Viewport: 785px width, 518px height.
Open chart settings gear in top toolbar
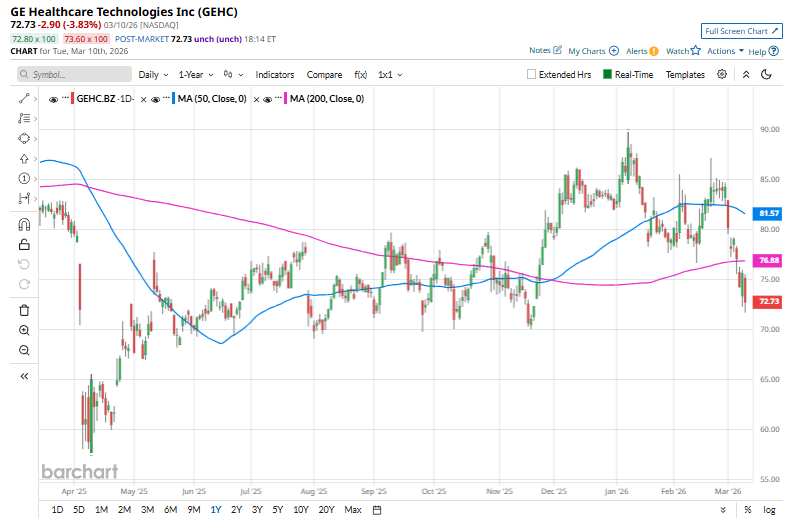tap(722, 74)
